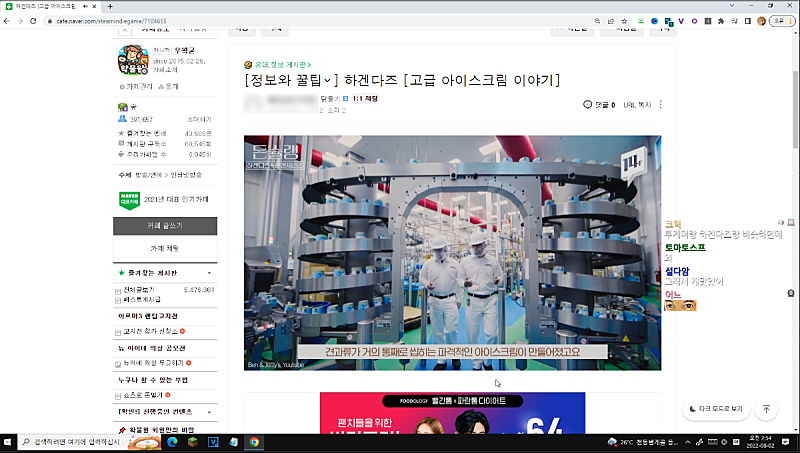Bookmark this page with the star icon
The width and height of the screenshot is (800, 453).
[624, 21]
